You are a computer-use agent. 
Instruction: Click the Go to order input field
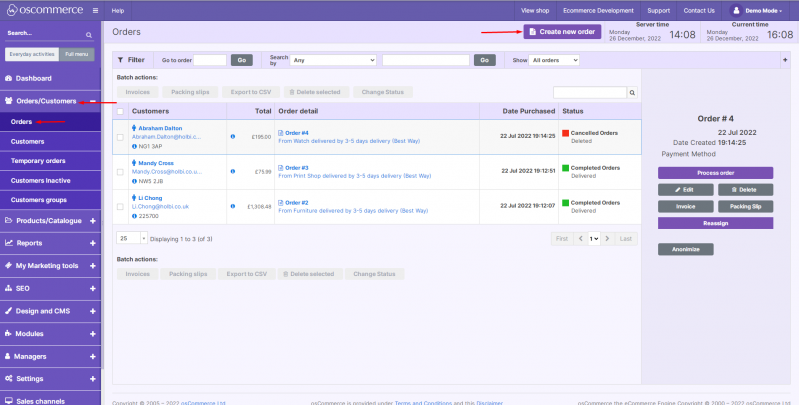[210, 60]
